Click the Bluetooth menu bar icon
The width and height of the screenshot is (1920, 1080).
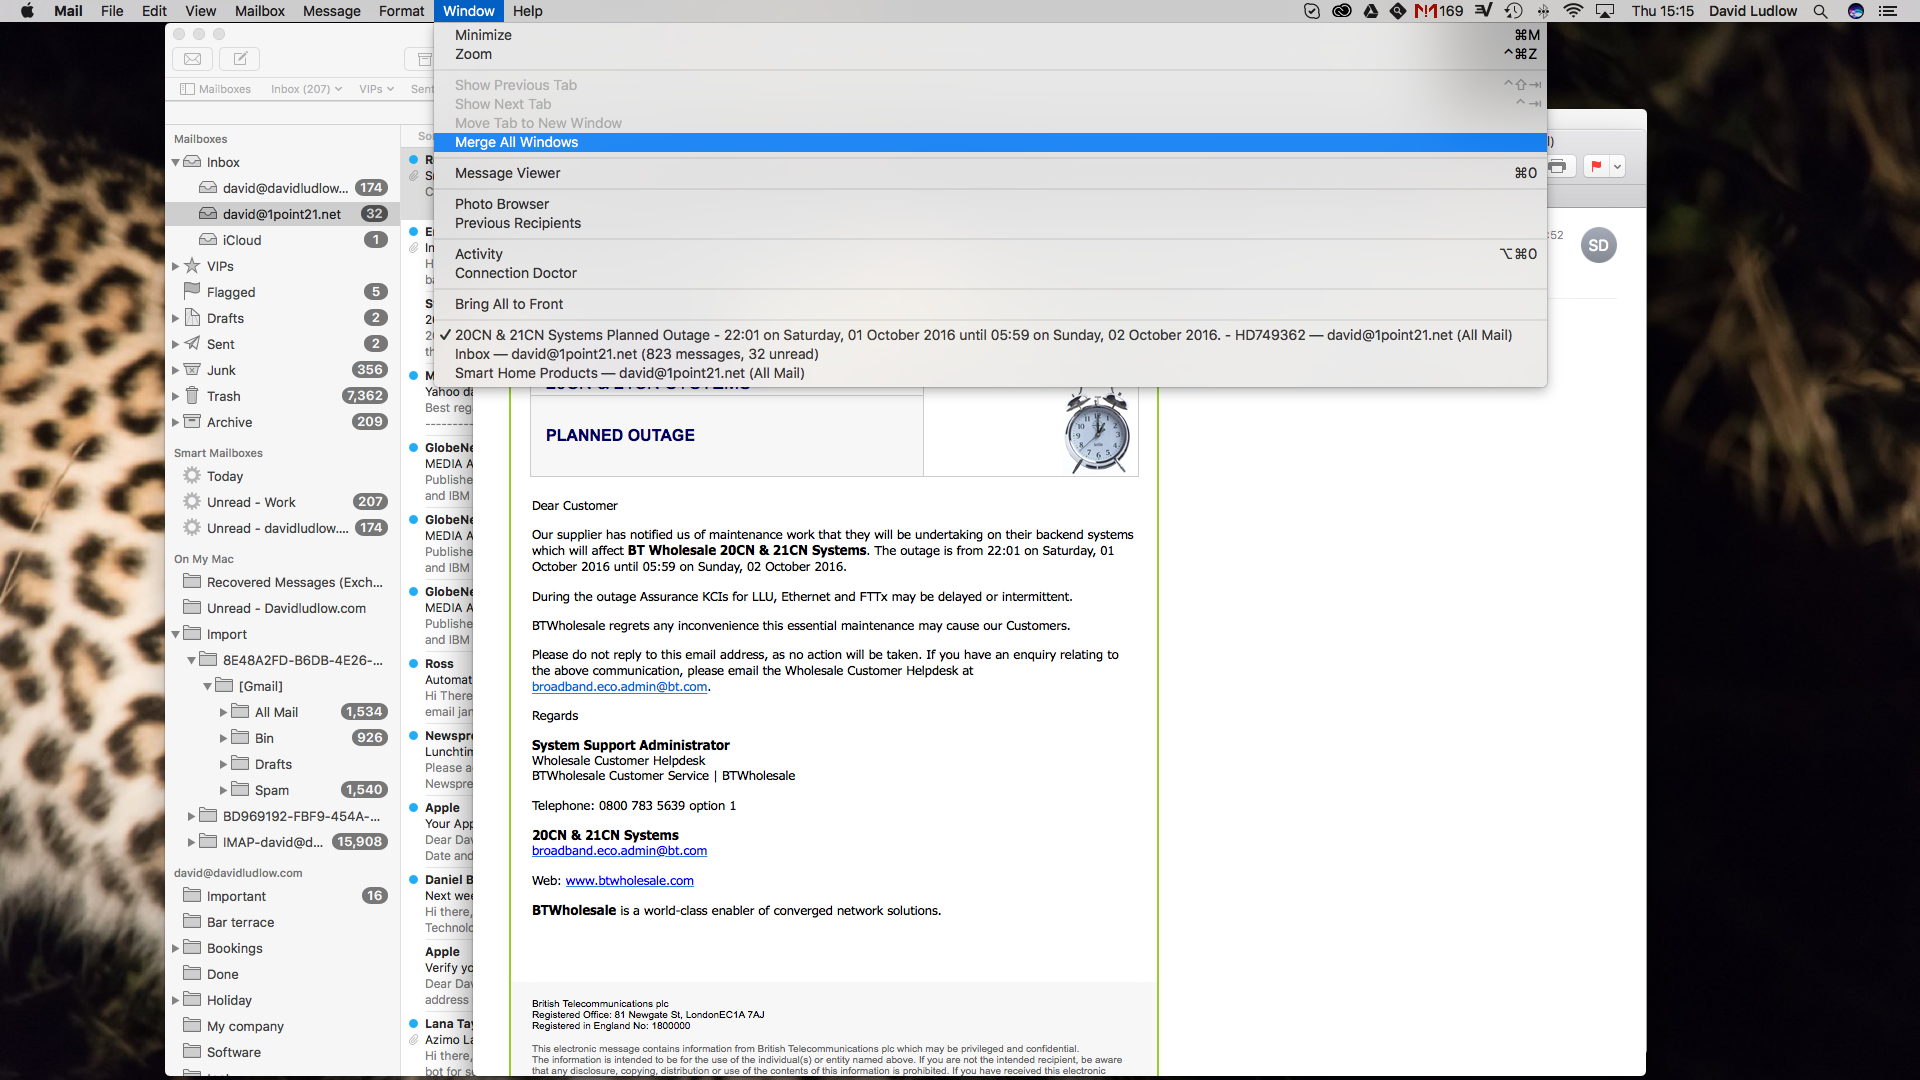tap(1543, 11)
